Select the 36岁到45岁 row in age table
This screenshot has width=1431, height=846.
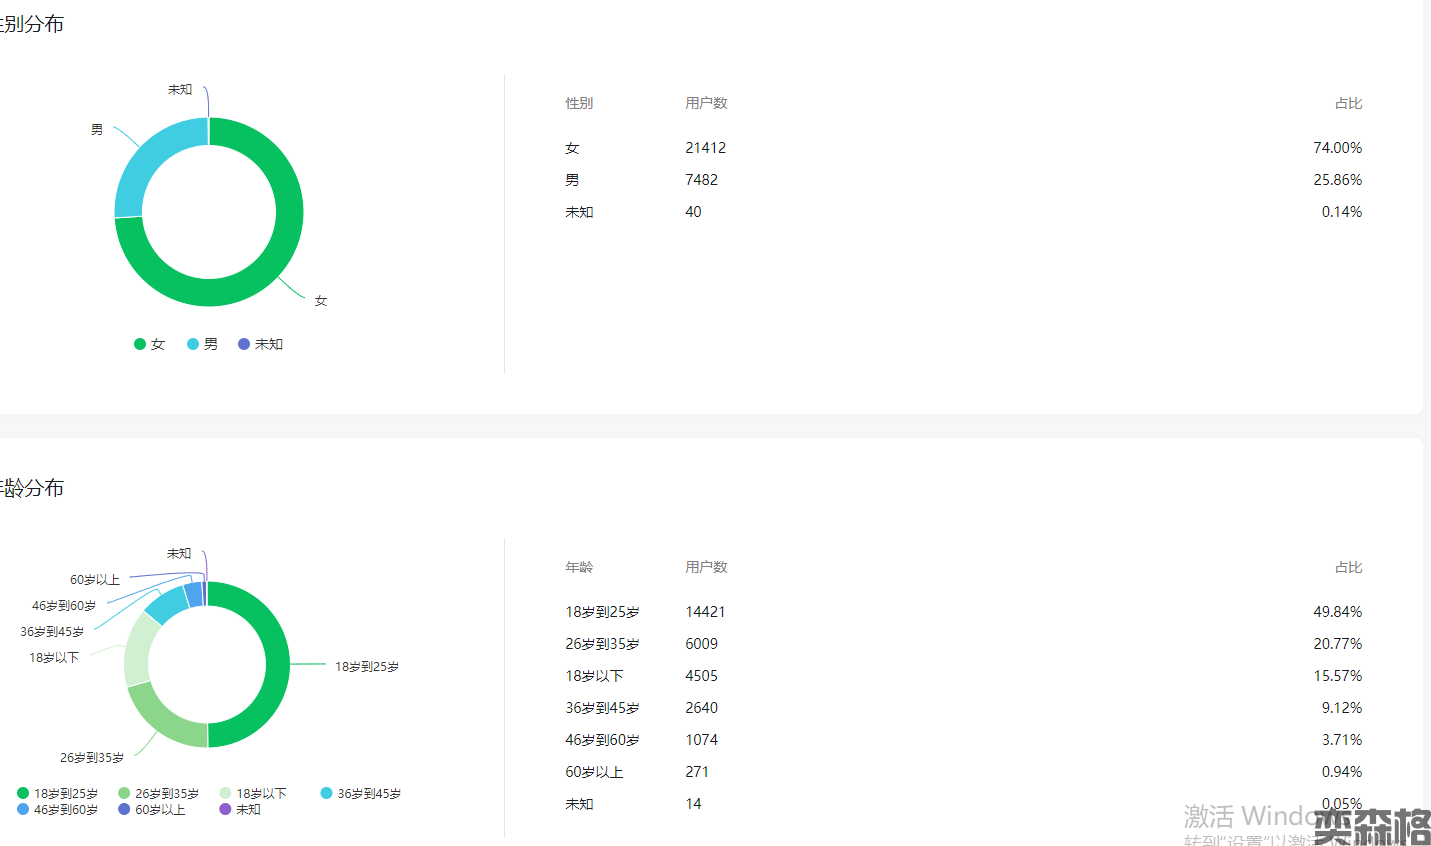point(602,708)
